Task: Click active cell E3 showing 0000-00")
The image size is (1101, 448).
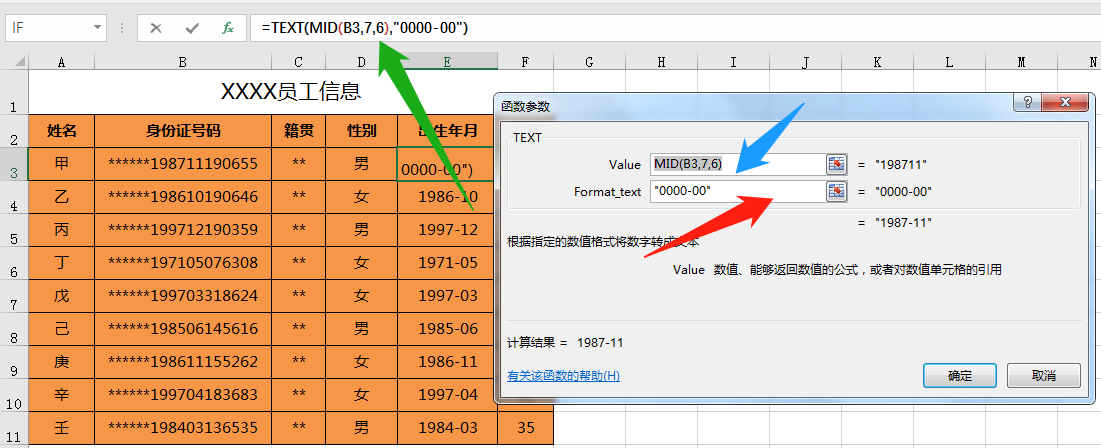Action: tap(447, 164)
